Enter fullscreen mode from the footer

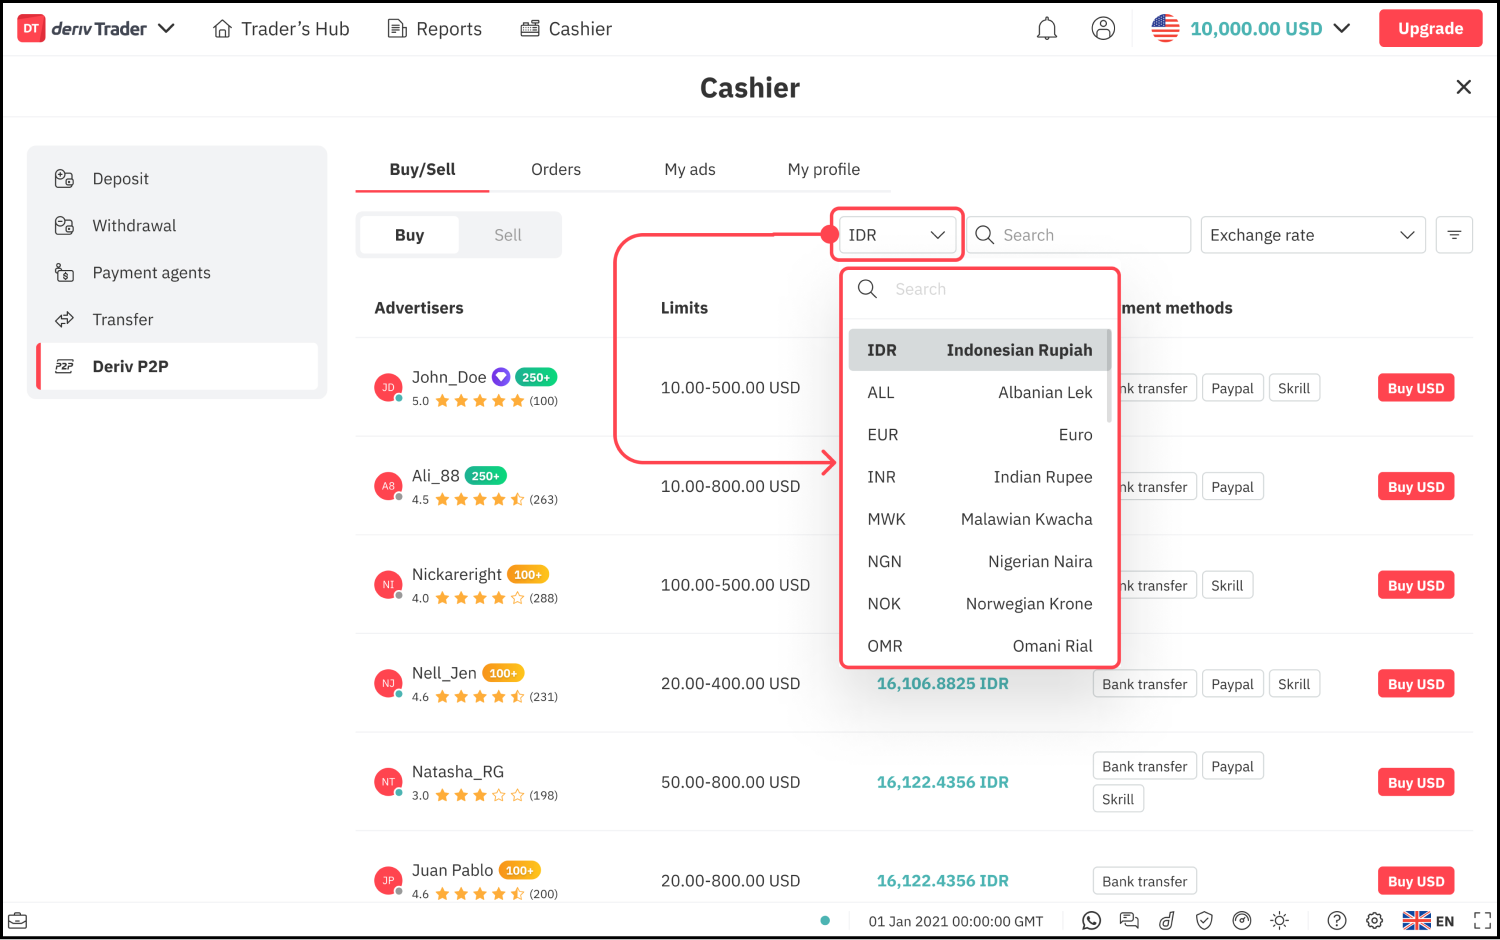pos(1482,921)
